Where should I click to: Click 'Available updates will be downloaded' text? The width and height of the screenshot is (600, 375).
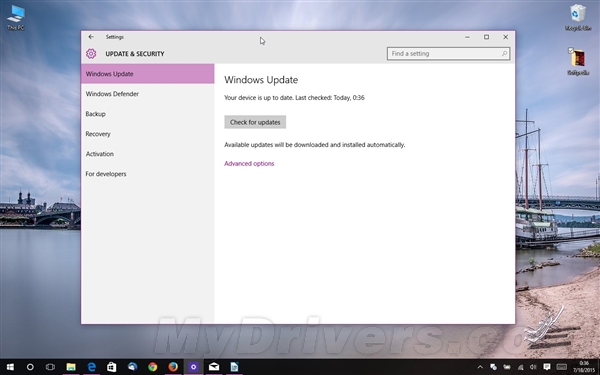315,145
